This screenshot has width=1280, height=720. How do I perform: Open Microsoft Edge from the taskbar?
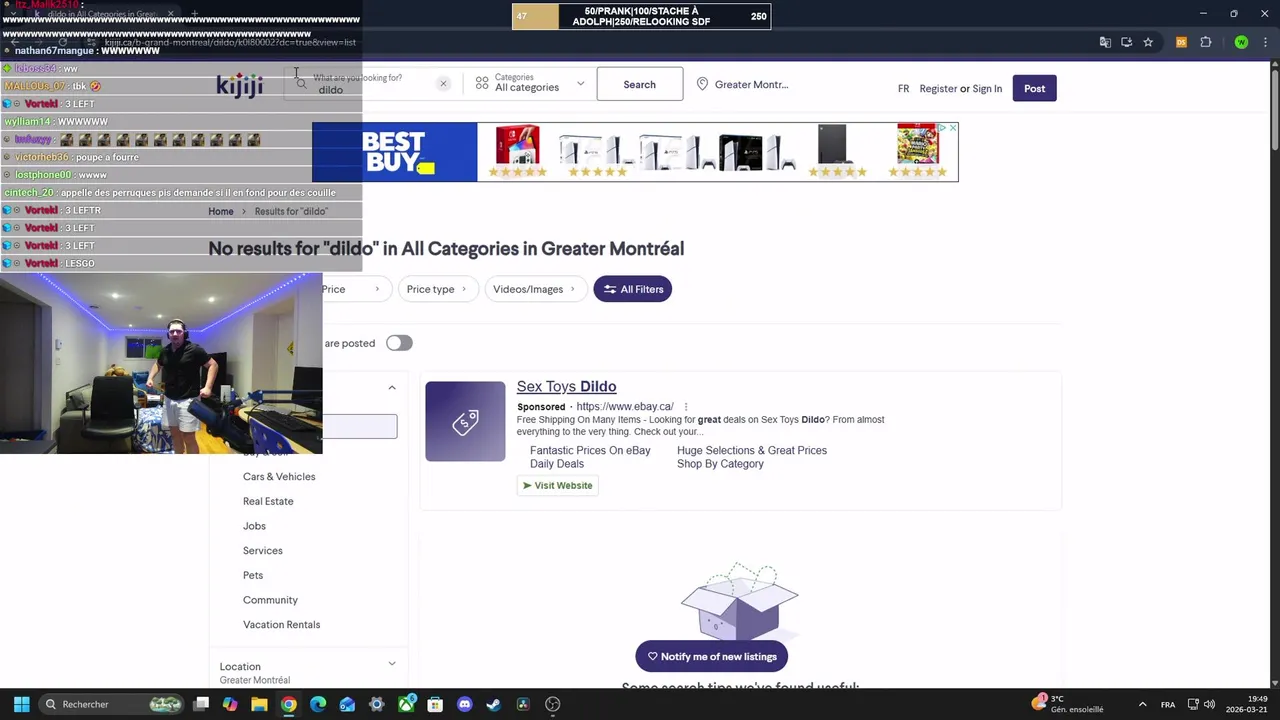[318, 704]
